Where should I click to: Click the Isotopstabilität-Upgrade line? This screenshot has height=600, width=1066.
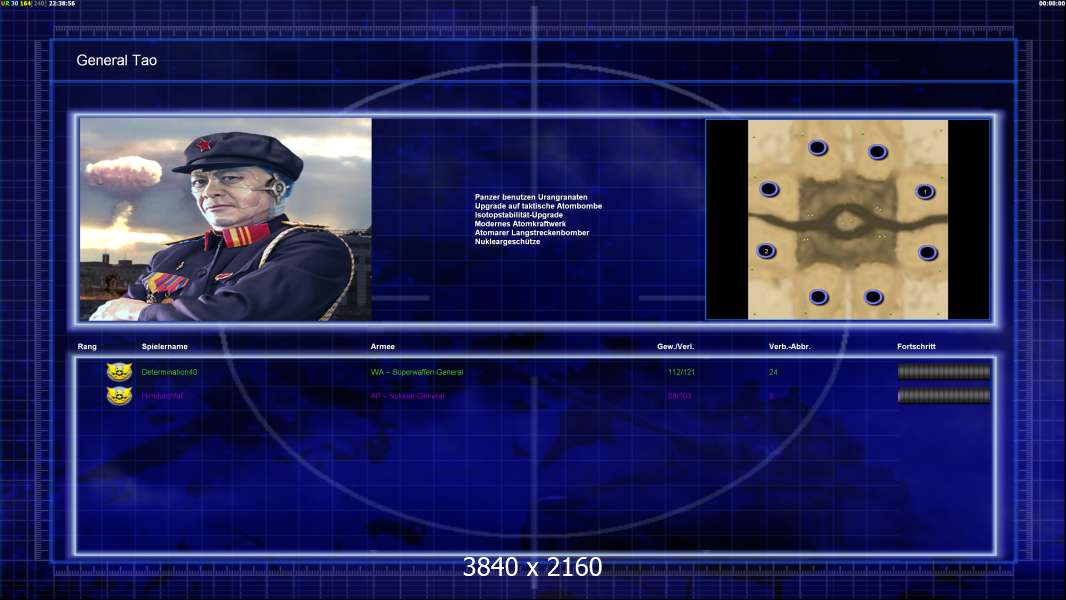(519, 215)
